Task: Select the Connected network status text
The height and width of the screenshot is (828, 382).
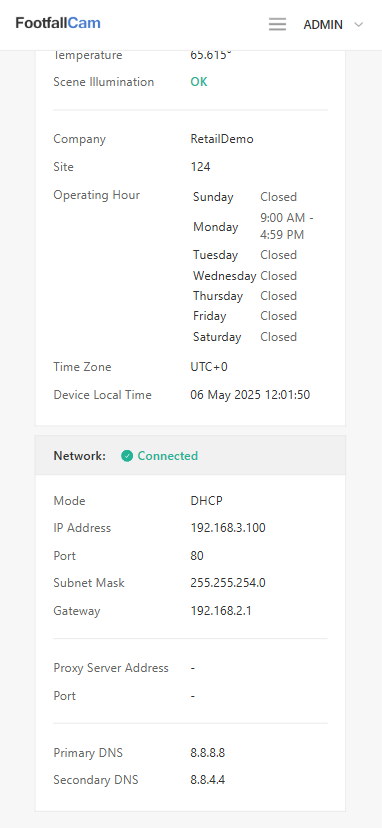Action: (x=167, y=456)
